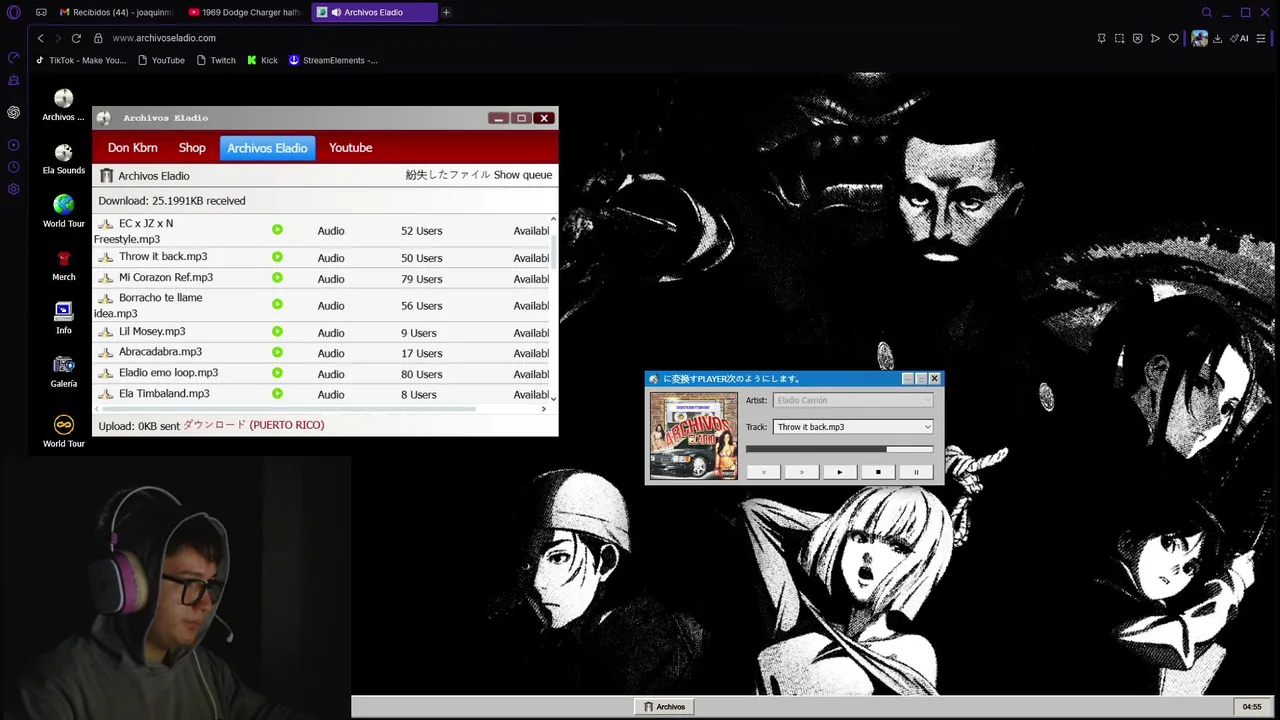Screen dimensions: 1280x720
Task: Click green play icon for Borracho te llame idea
Action: click(x=277, y=304)
